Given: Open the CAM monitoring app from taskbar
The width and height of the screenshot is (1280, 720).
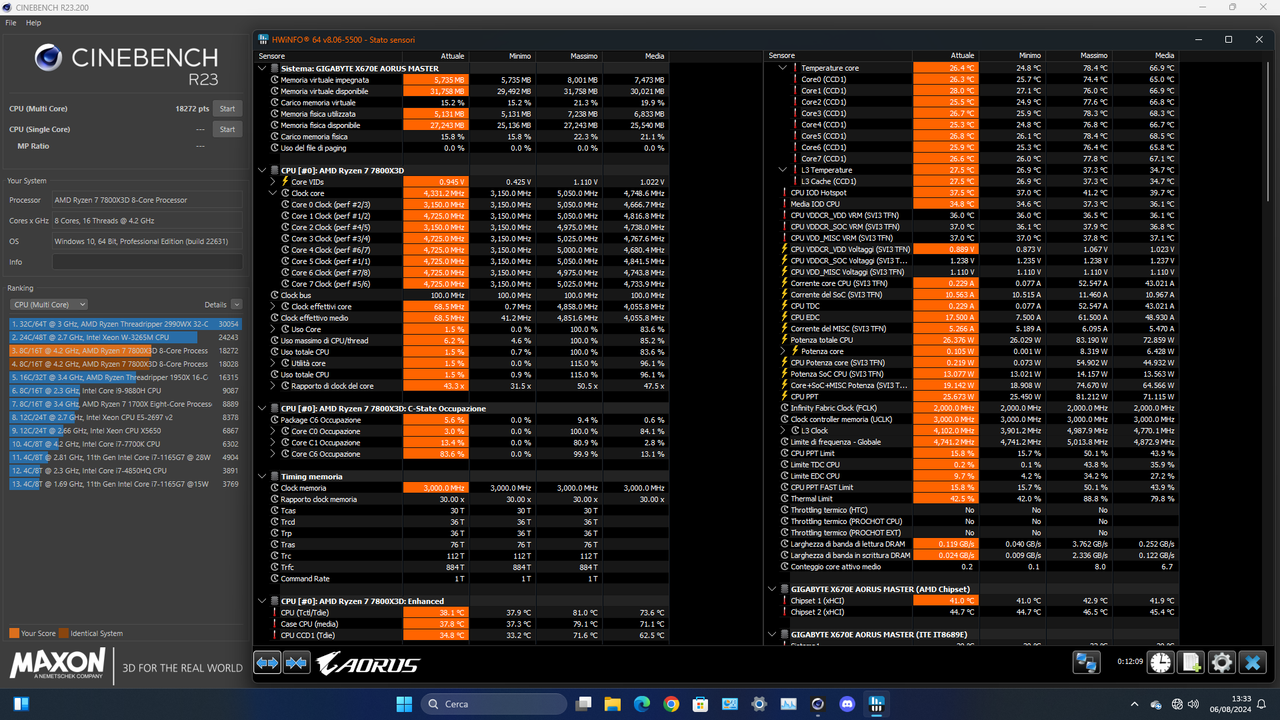Looking at the screenshot, I should 817,705.
